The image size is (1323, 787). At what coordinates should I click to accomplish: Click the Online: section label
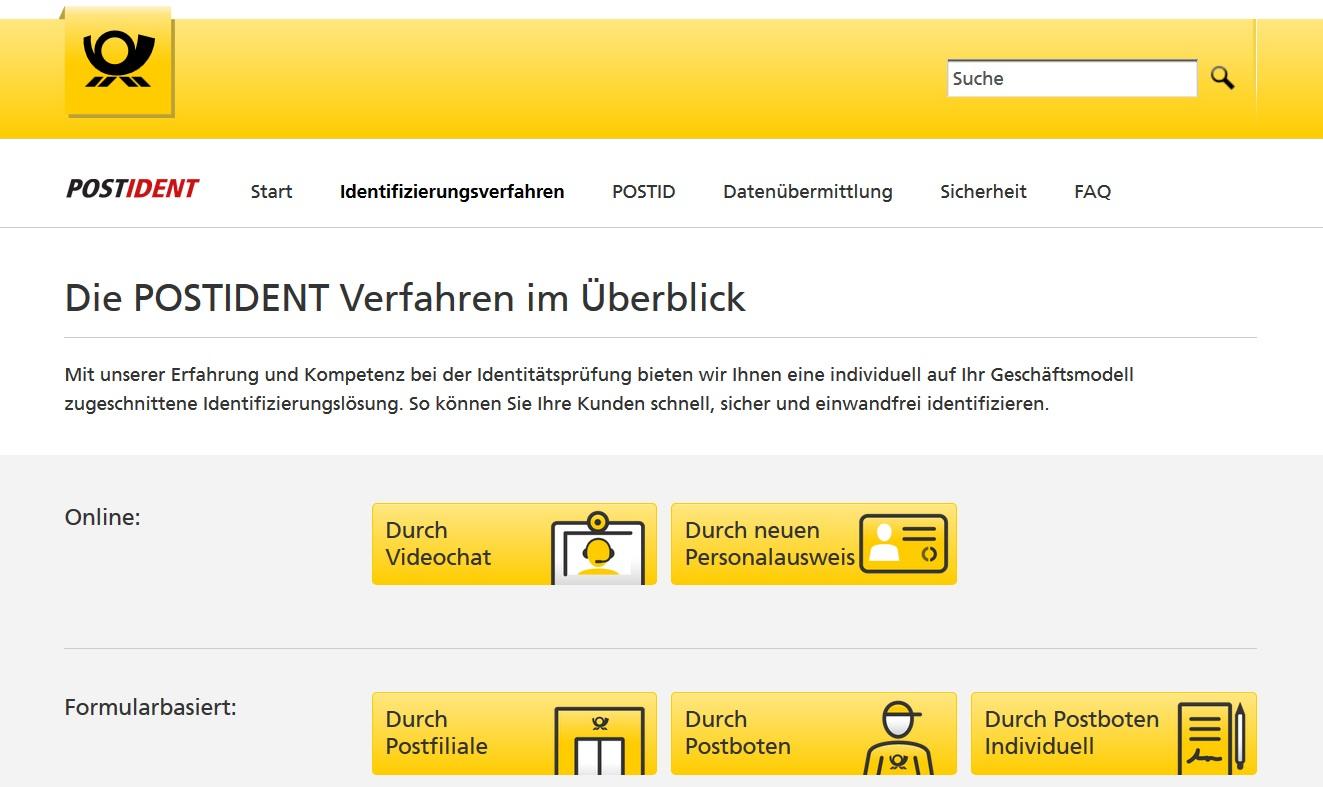103,517
